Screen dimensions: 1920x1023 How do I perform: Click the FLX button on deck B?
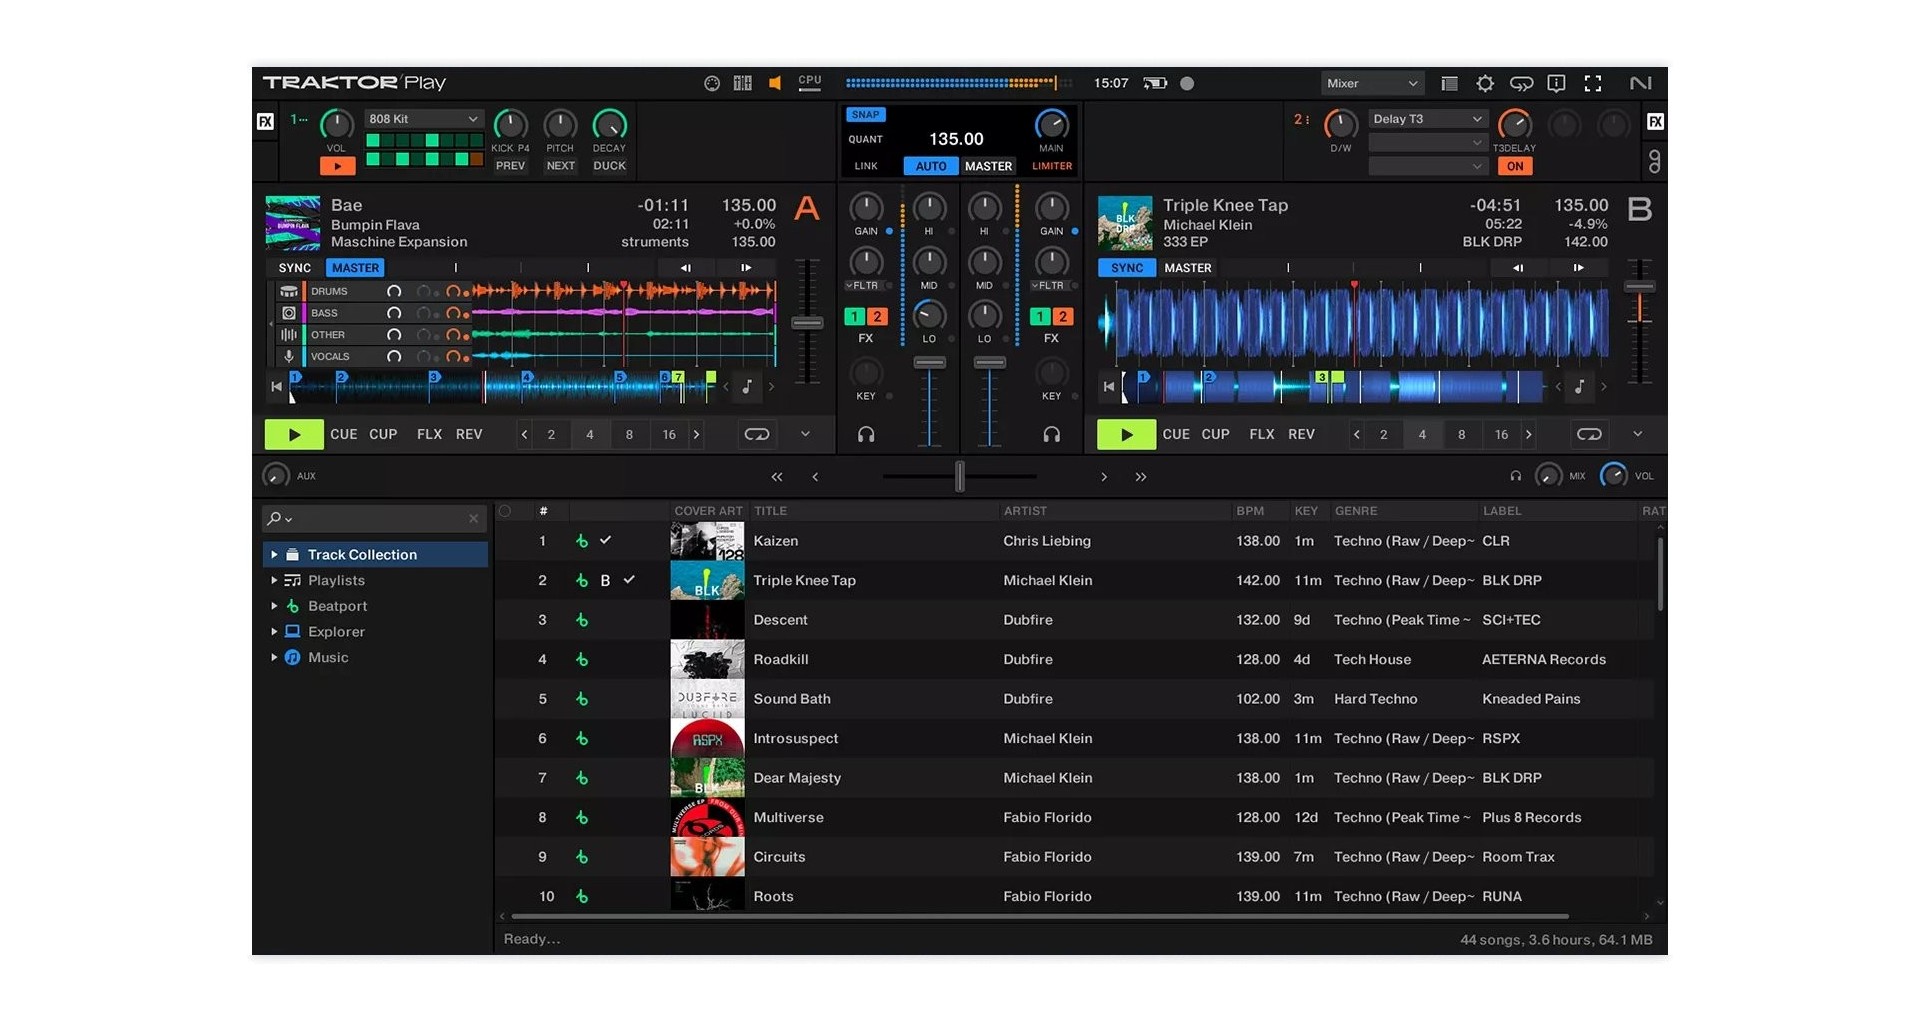tap(1262, 434)
